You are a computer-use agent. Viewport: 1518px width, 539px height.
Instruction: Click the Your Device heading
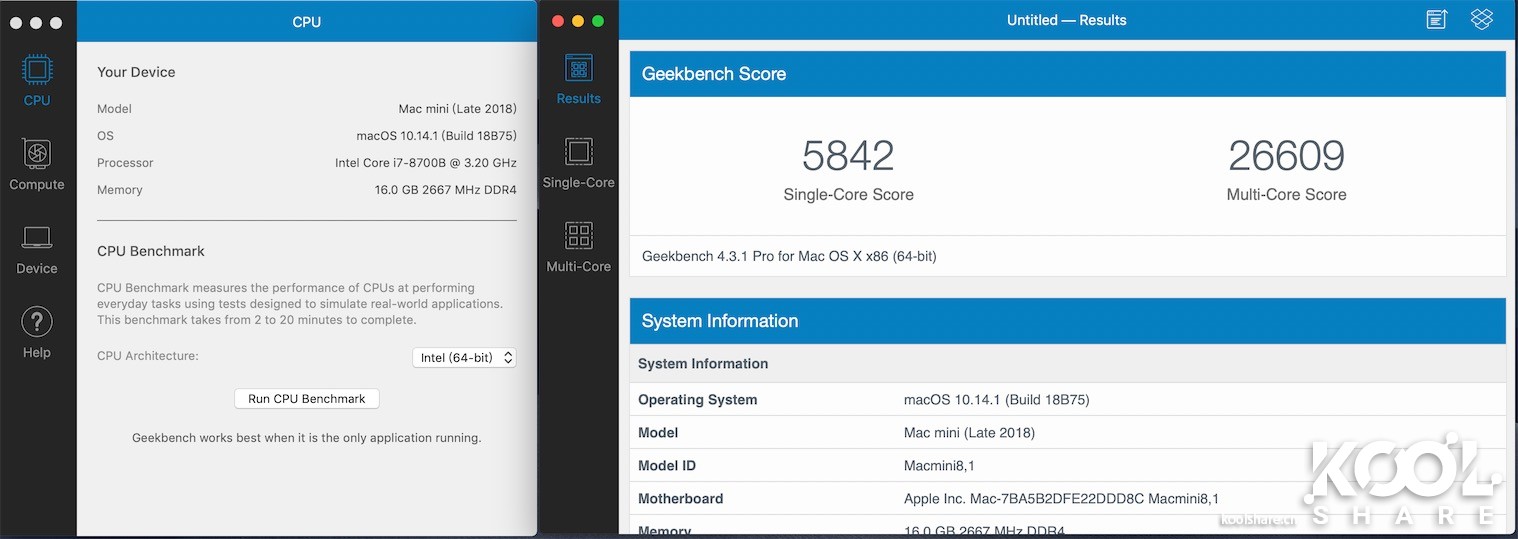pyautogui.click(x=136, y=72)
